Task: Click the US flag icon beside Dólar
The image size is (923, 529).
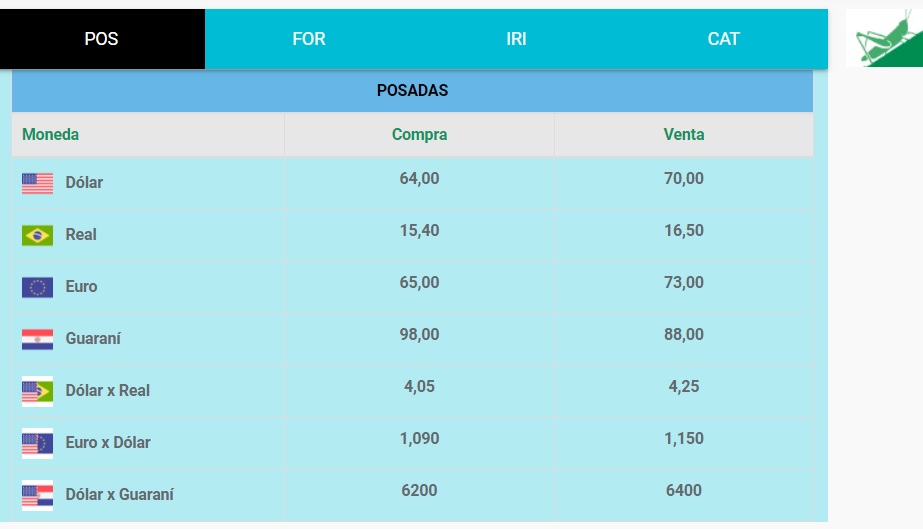Action: click(x=37, y=183)
